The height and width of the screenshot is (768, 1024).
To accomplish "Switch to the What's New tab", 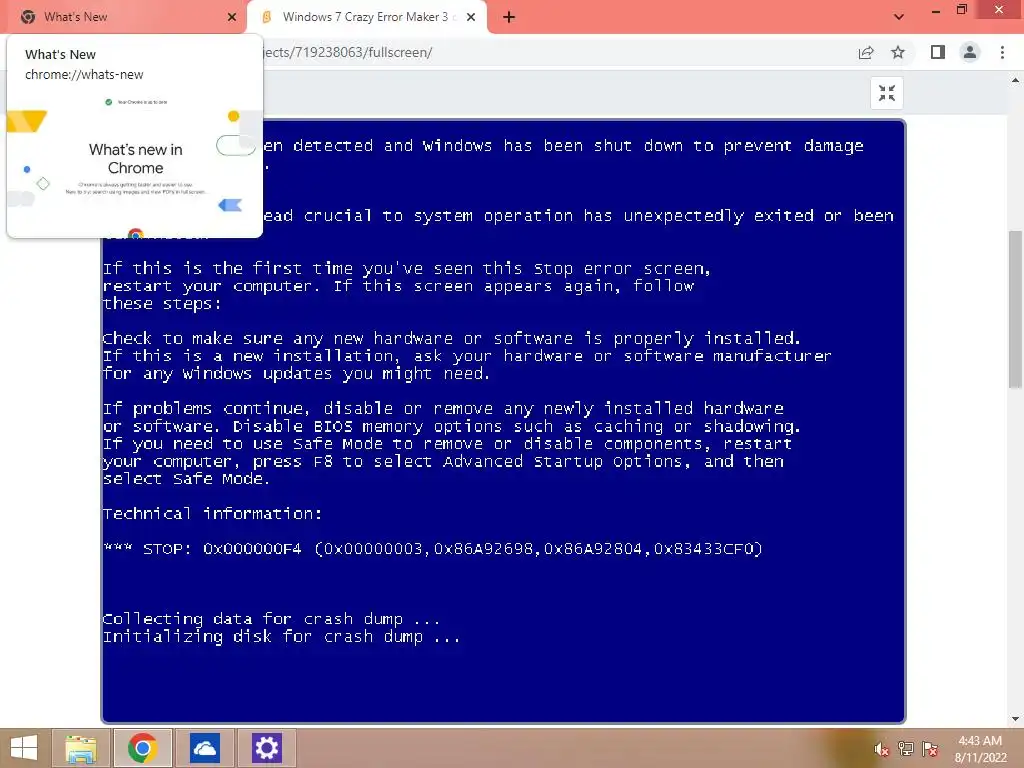I will pos(124,17).
